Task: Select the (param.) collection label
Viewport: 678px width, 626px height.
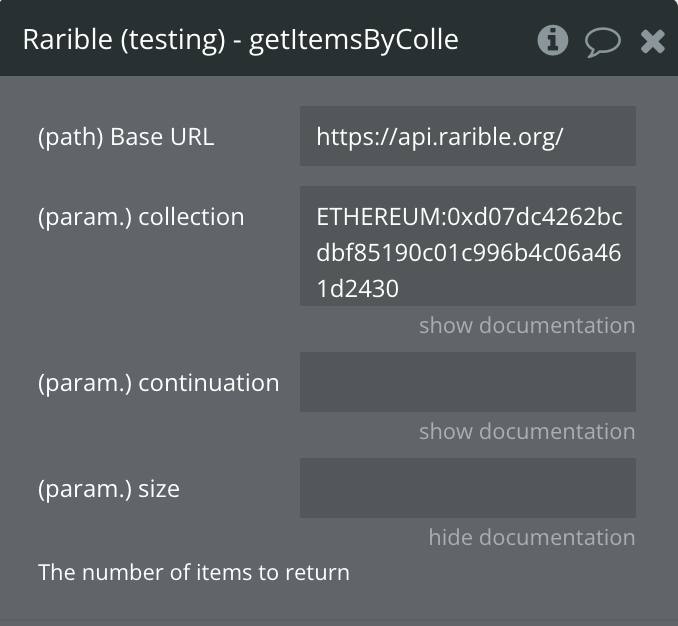Action: click(141, 217)
